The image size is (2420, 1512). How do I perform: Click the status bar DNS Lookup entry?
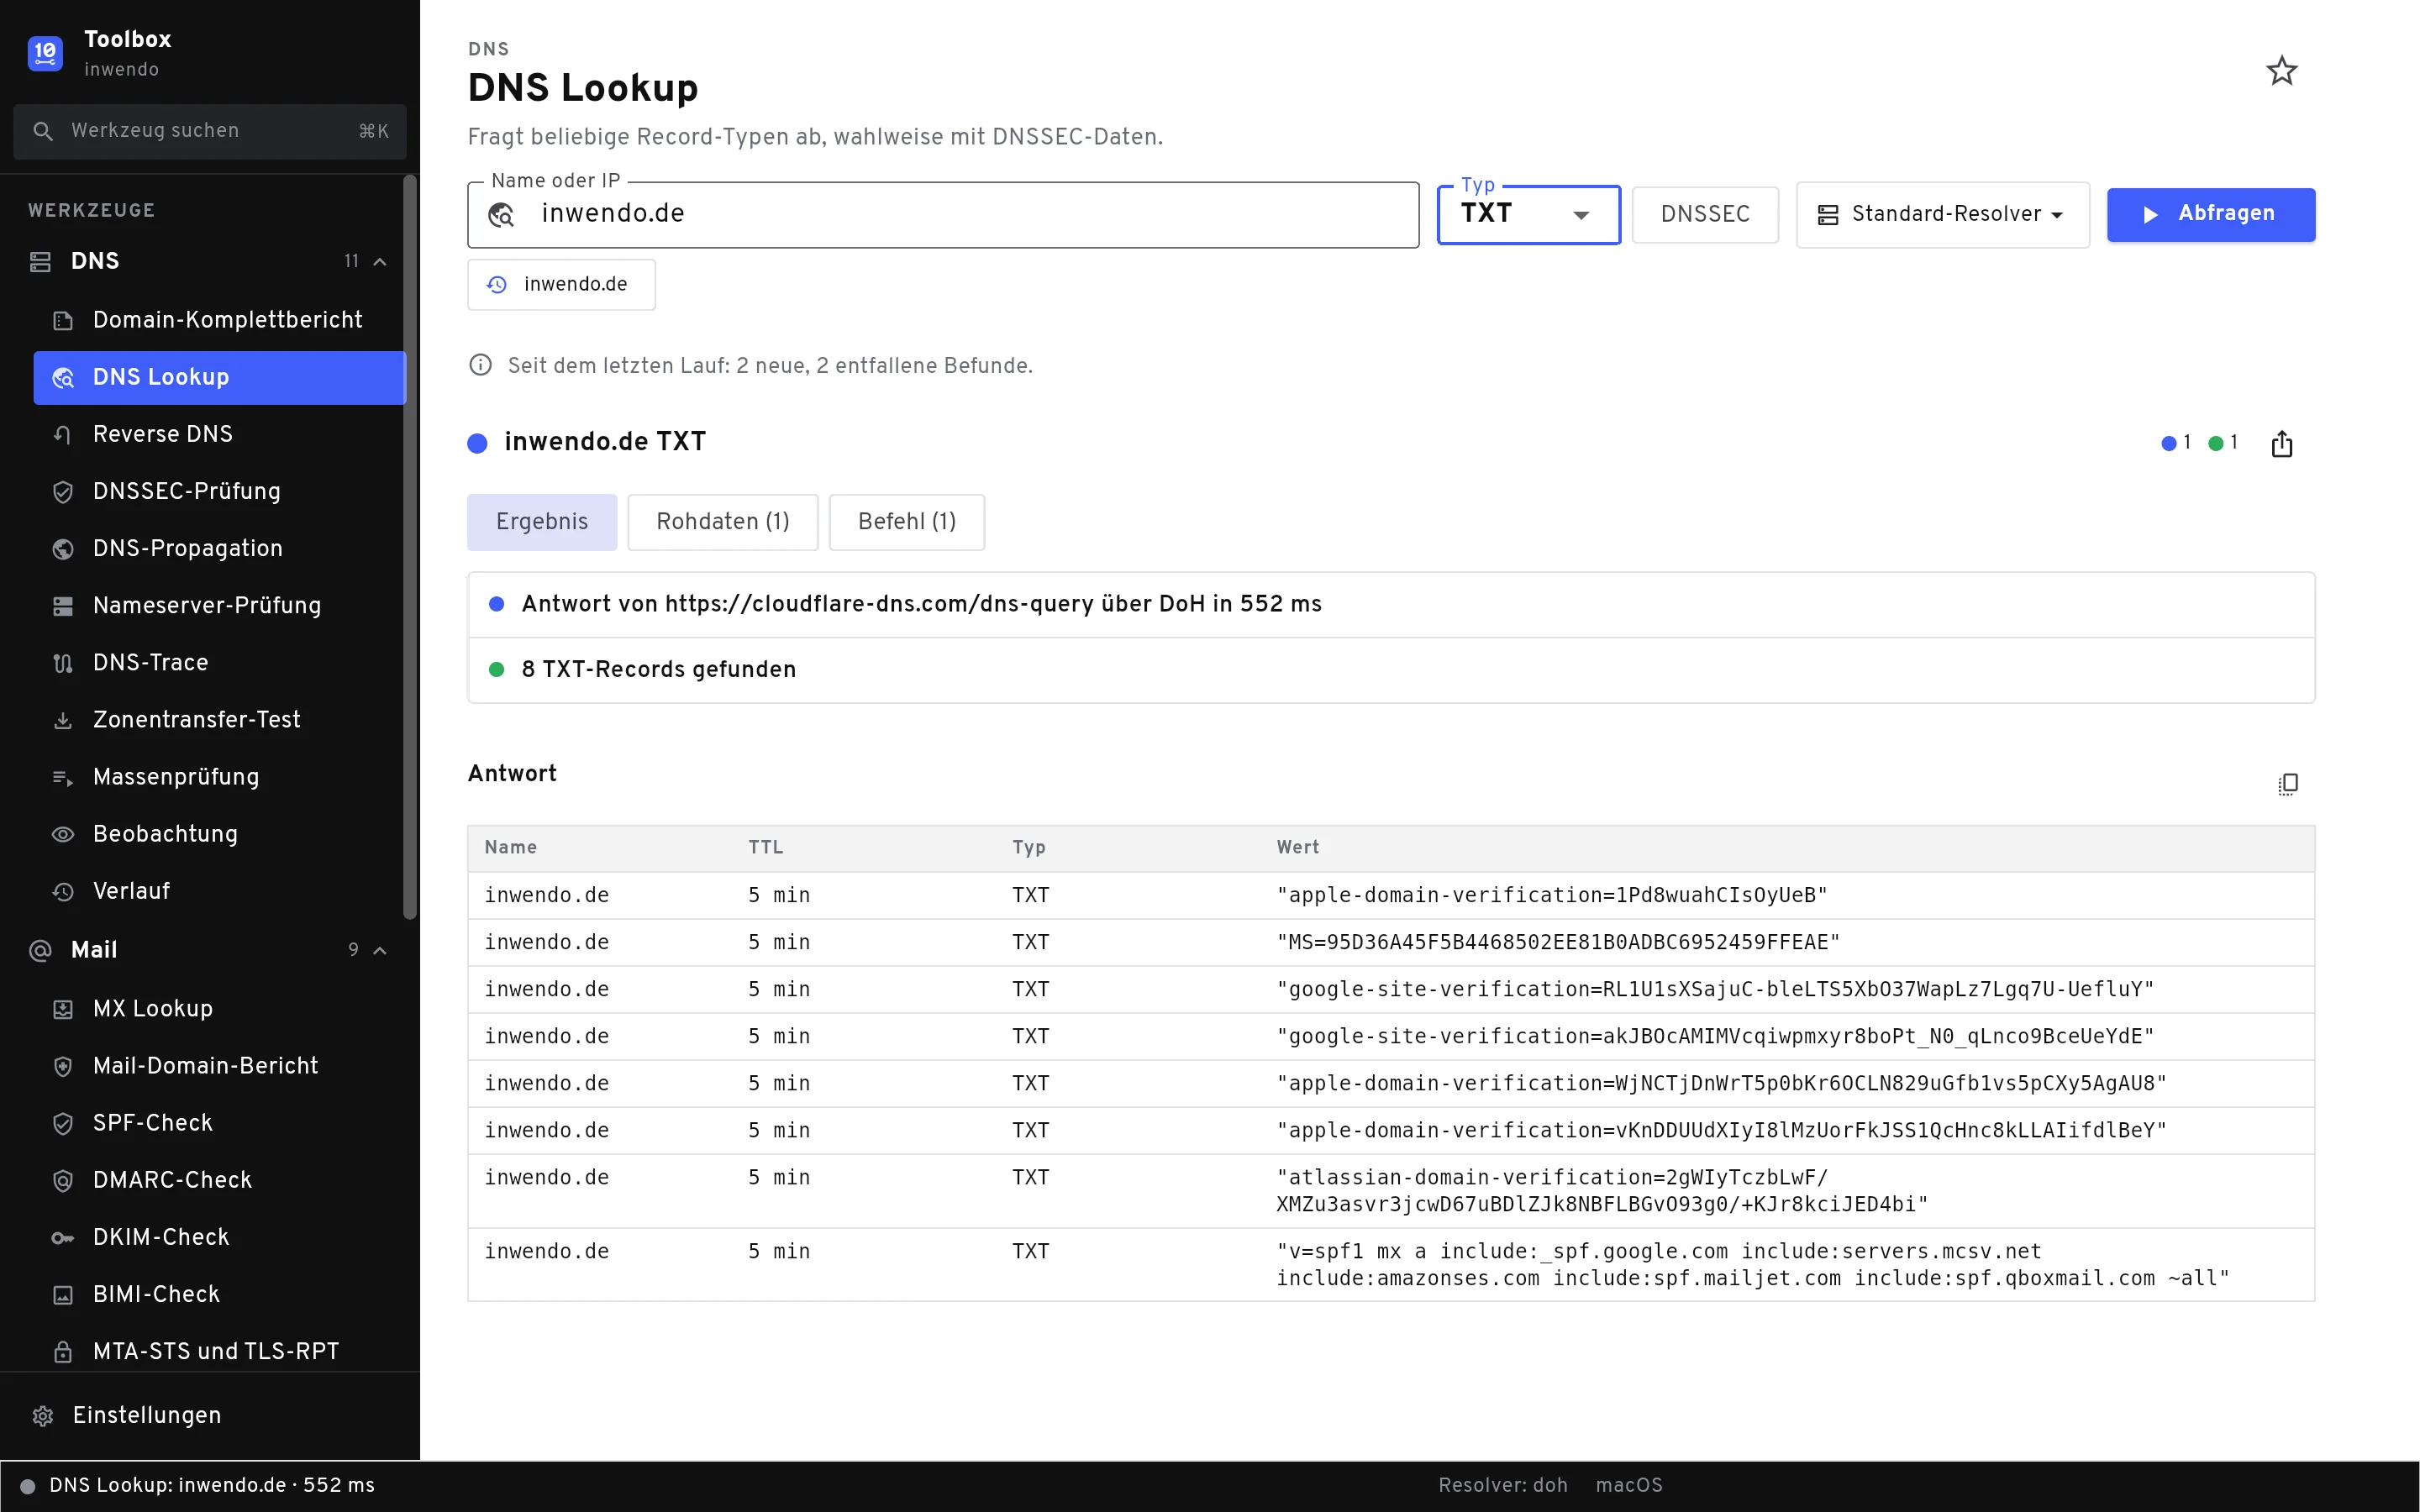point(212,1485)
